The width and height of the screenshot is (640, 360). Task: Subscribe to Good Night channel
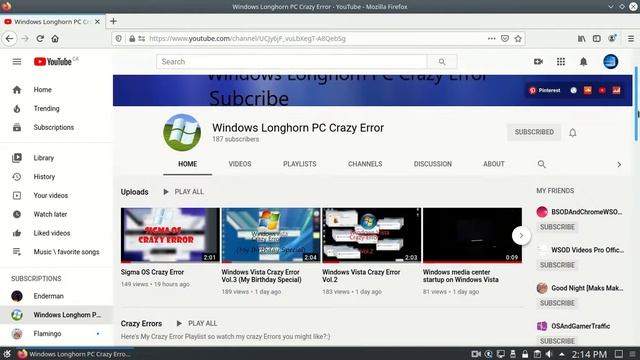(x=557, y=303)
